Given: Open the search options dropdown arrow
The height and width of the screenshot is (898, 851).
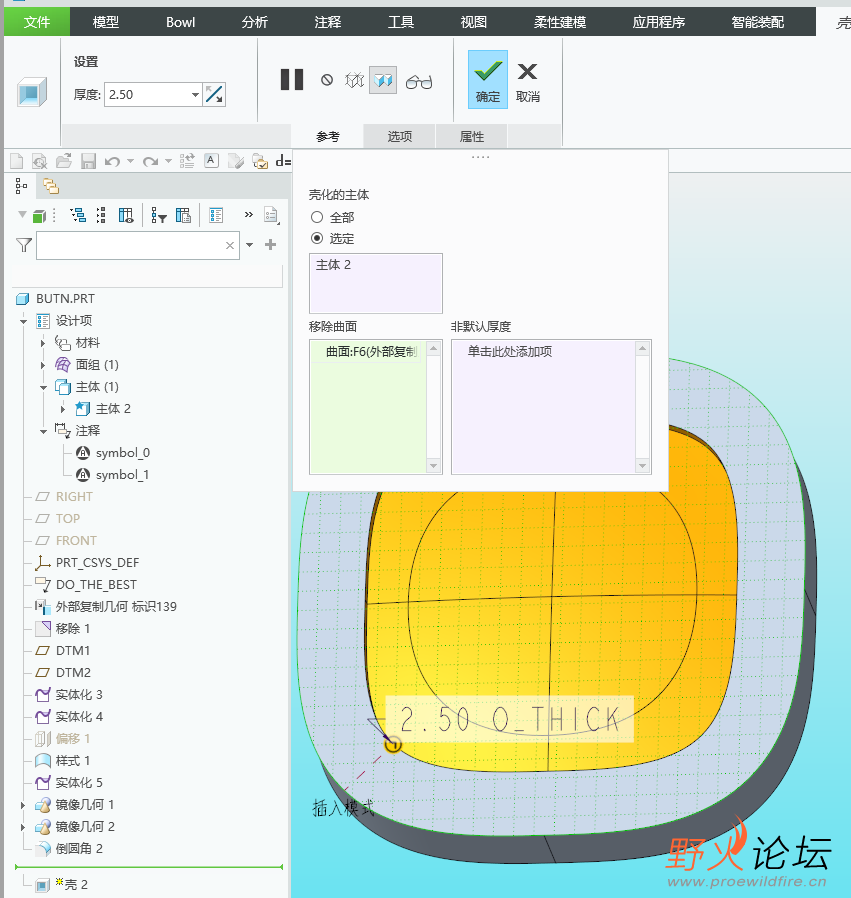Looking at the screenshot, I should tap(250, 245).
